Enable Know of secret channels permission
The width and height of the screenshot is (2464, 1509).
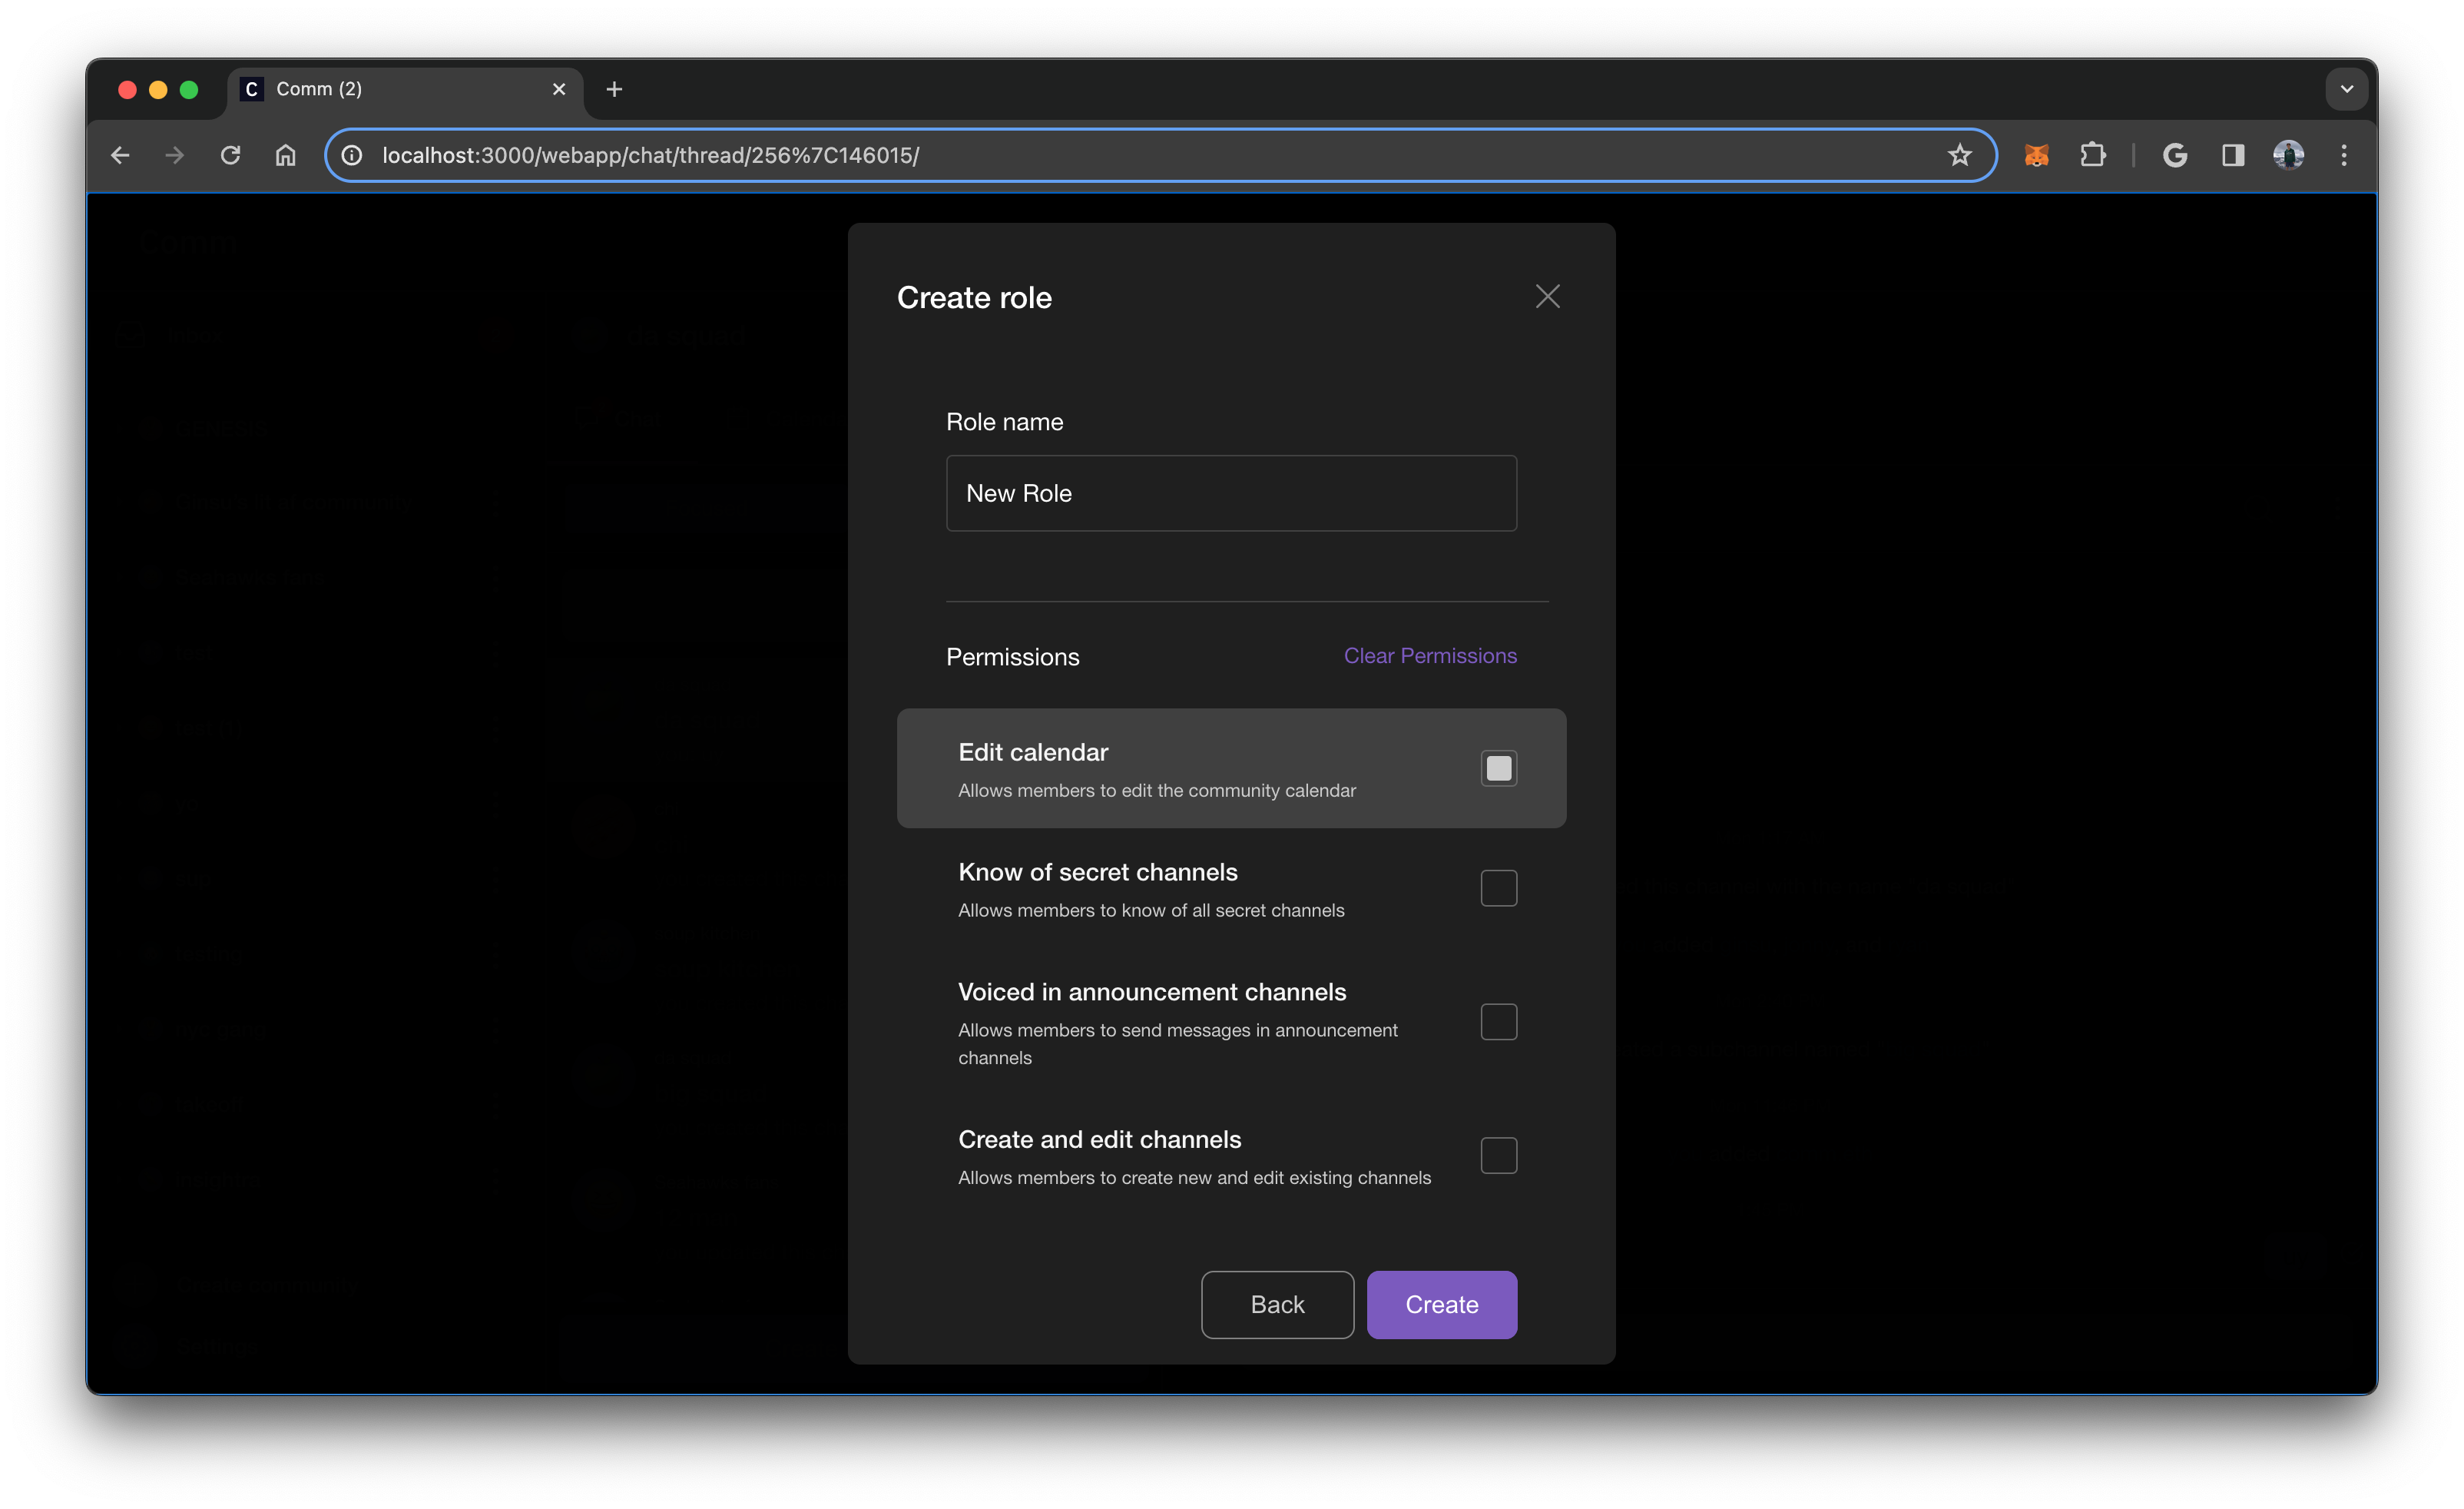coord(1498,888)
